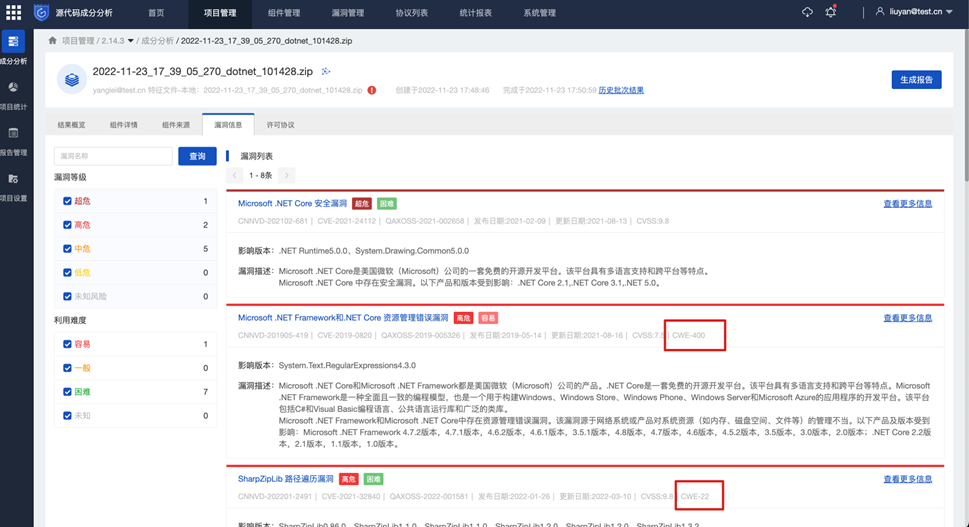Toggle 一般 exploit difficulty checkbox
Image resolution: width=969 pixels, height=527 pixels.
tap(67, 368)
